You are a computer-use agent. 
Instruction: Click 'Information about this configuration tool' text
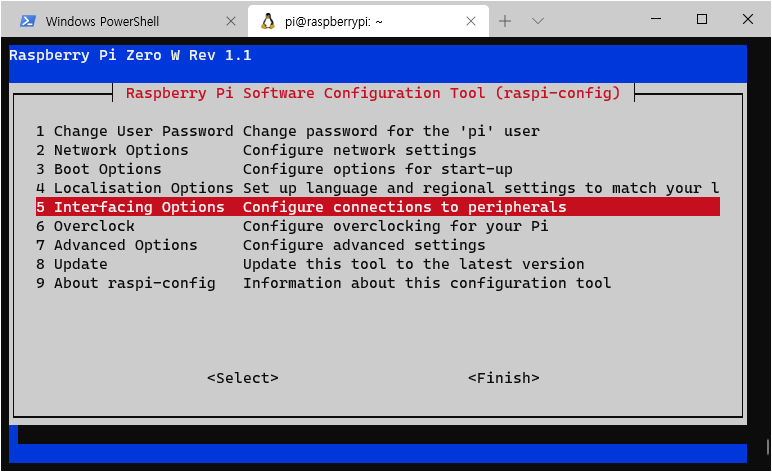427,283
